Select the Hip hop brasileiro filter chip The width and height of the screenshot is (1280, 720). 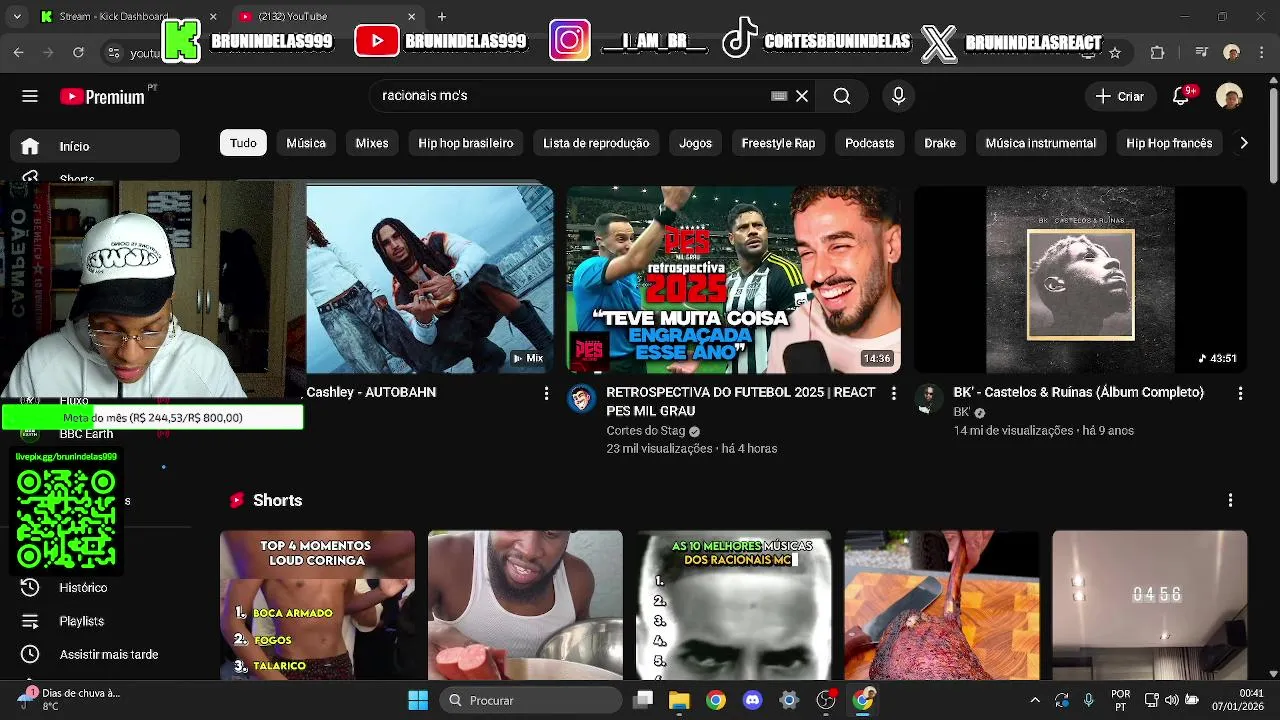point(466,143)
